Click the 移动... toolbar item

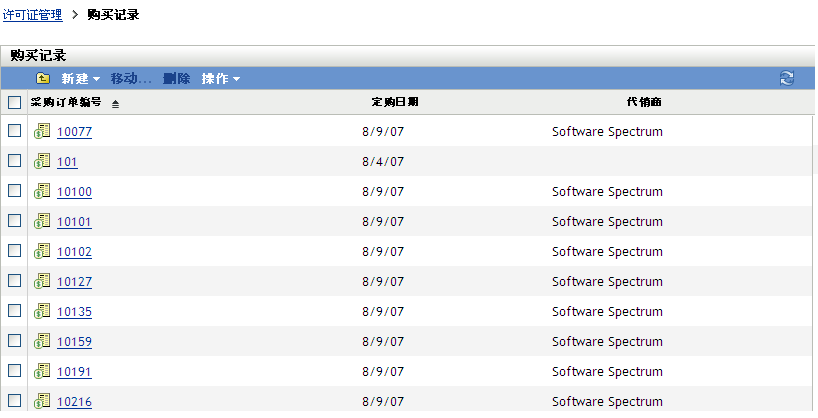tap(131, 79)
